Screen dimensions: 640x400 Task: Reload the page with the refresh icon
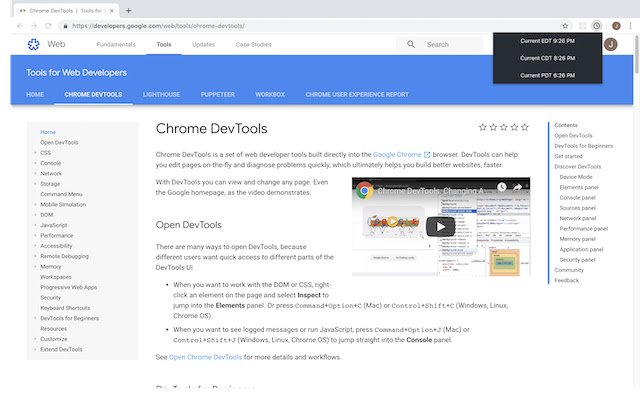coord(48,26)
